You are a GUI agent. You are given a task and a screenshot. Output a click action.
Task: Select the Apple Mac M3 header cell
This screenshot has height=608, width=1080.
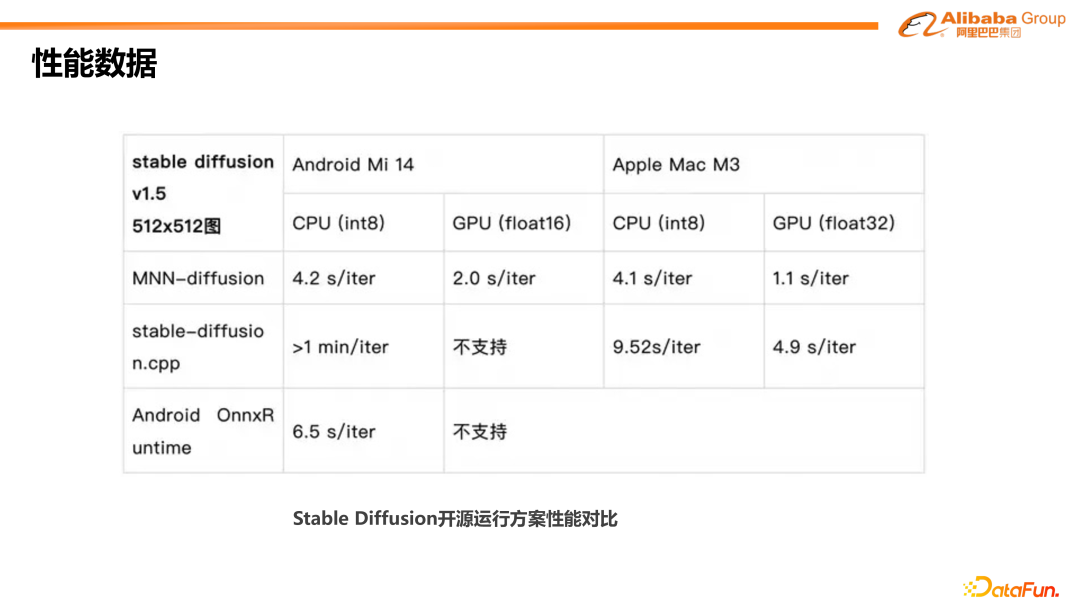pyautogui.click(x=676, y=165)
